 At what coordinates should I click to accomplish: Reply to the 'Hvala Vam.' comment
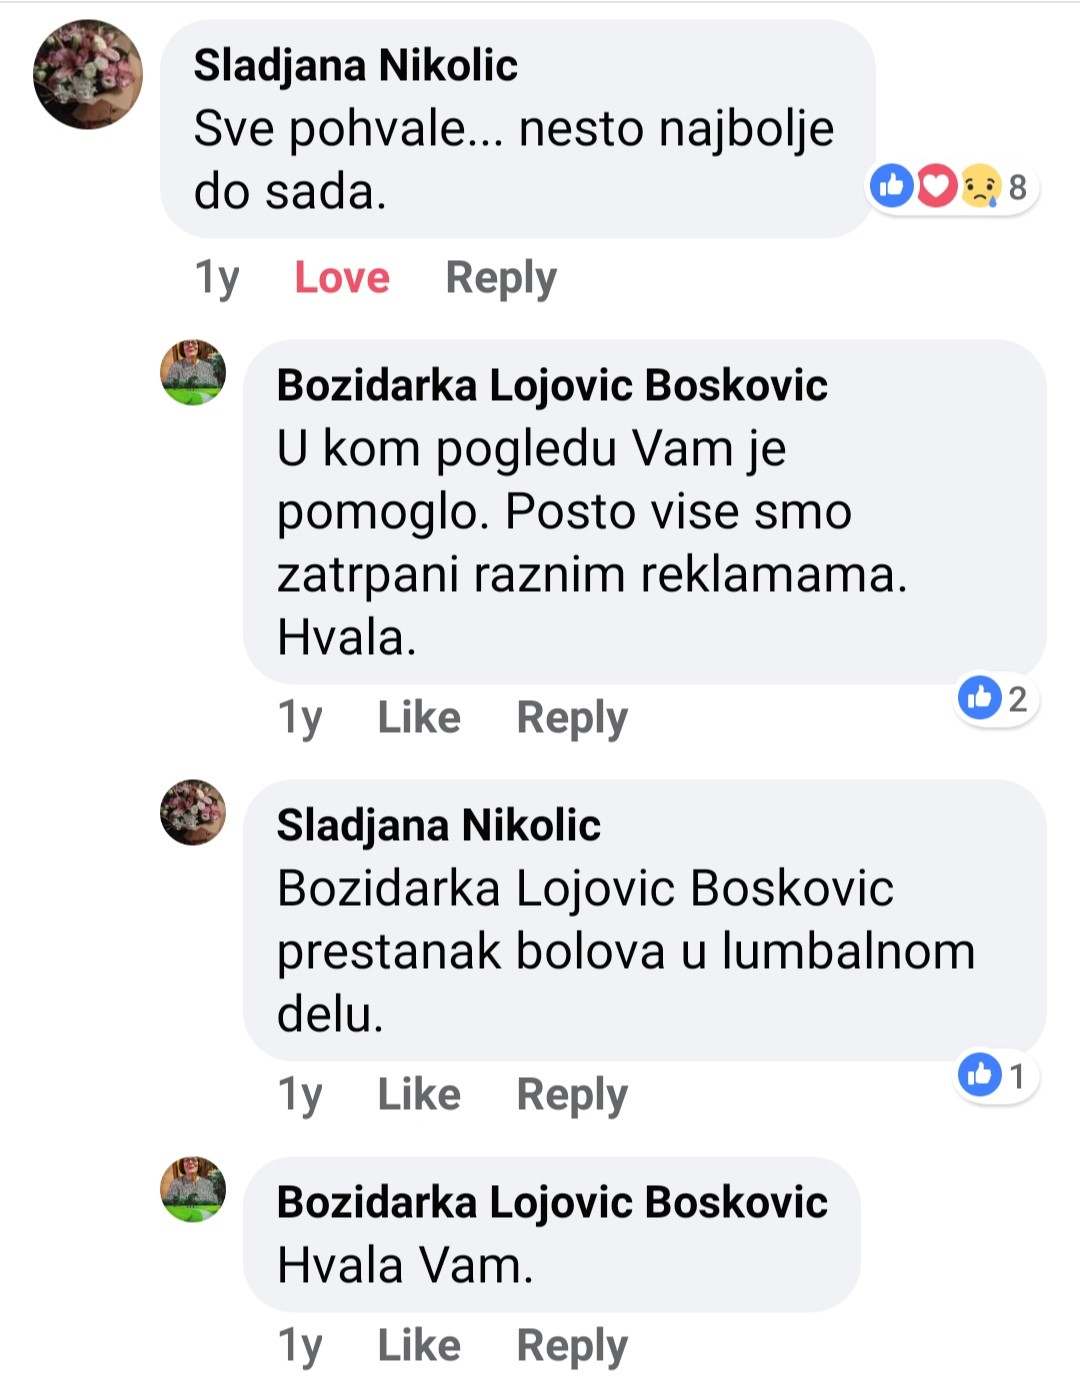[572, 1346]
